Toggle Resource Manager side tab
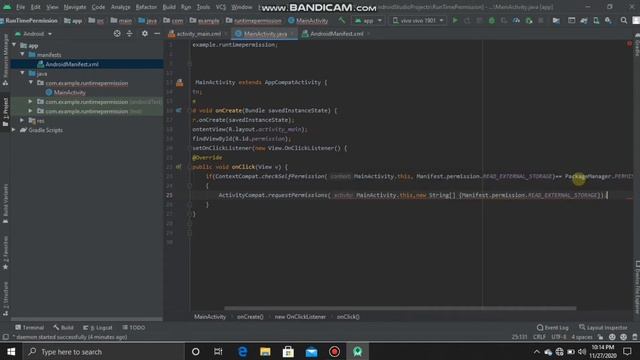 (x=5, y=60)
